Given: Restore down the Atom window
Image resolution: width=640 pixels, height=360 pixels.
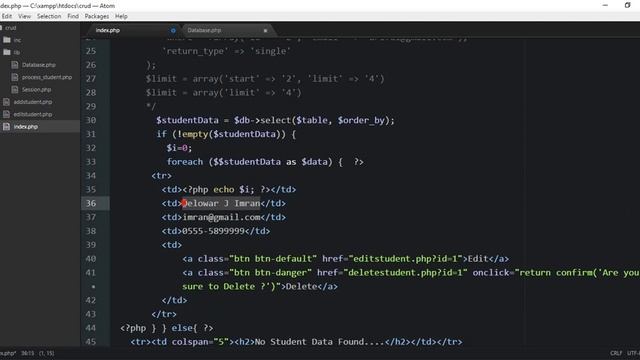Looking at the screenshot, I should pyautogui.click(x=627, y=5).
